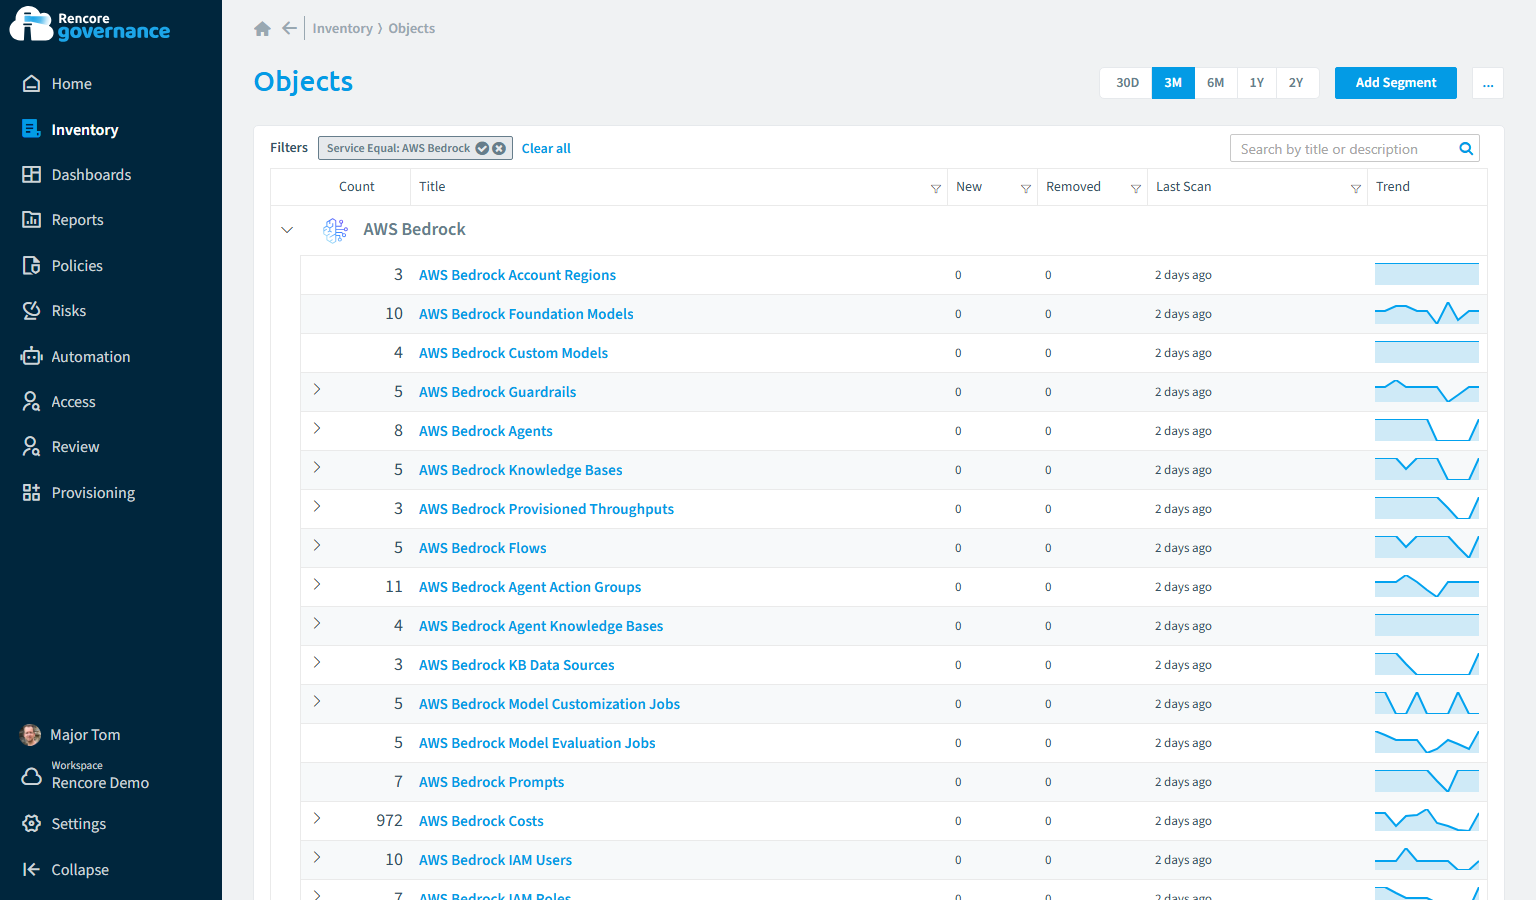Open AWS Bedrock Prompts link
This screenshot has height=900, width=1536.
pyautogui.click(x=491, y=782)
